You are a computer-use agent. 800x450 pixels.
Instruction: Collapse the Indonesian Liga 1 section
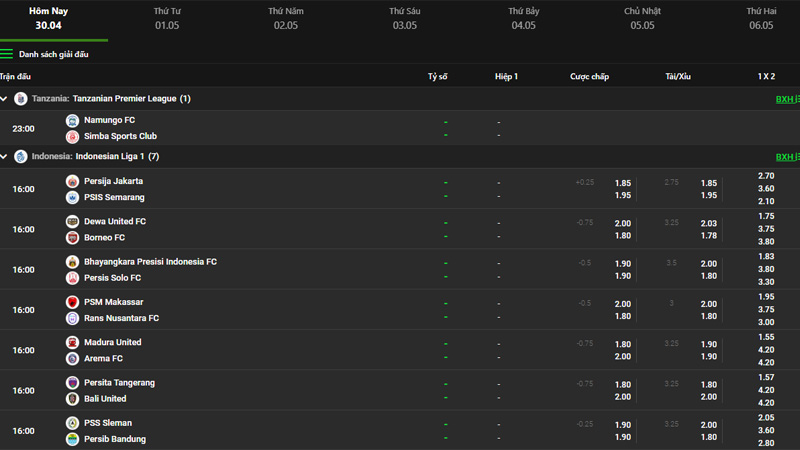(x=4, y=157)
